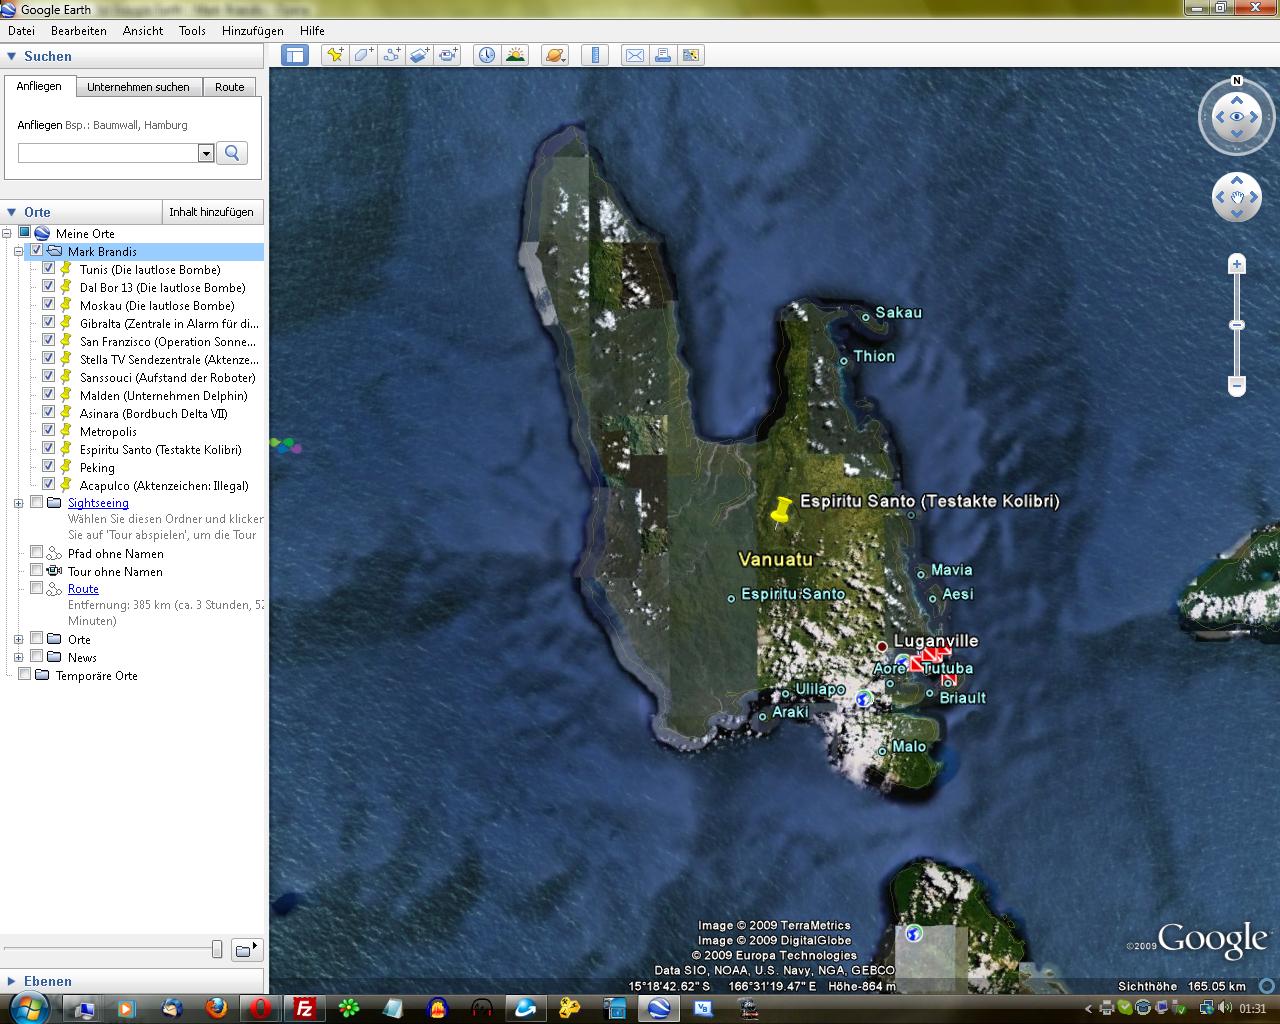Check the News folder checkbox
The image size is (1280, 1024).
(x=37, y=656)
